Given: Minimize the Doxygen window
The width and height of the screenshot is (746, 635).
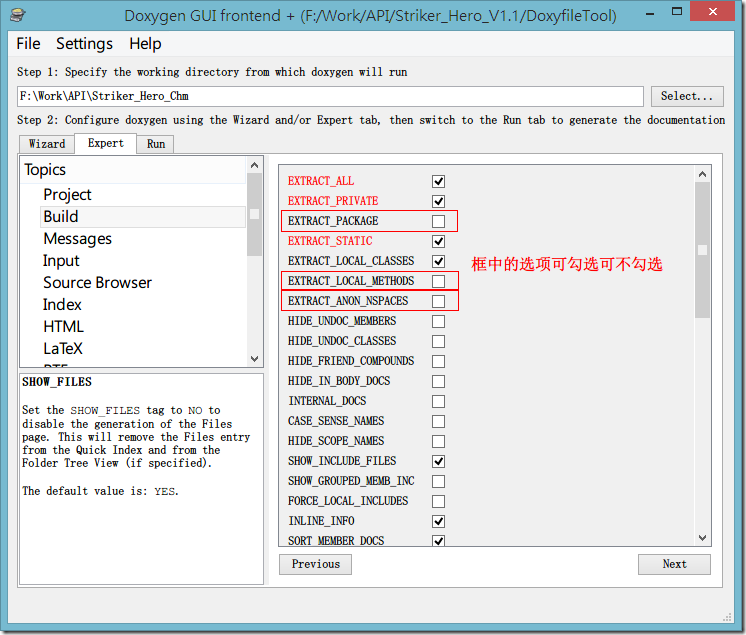Looking at the screenshot, I should pos(650,12).
